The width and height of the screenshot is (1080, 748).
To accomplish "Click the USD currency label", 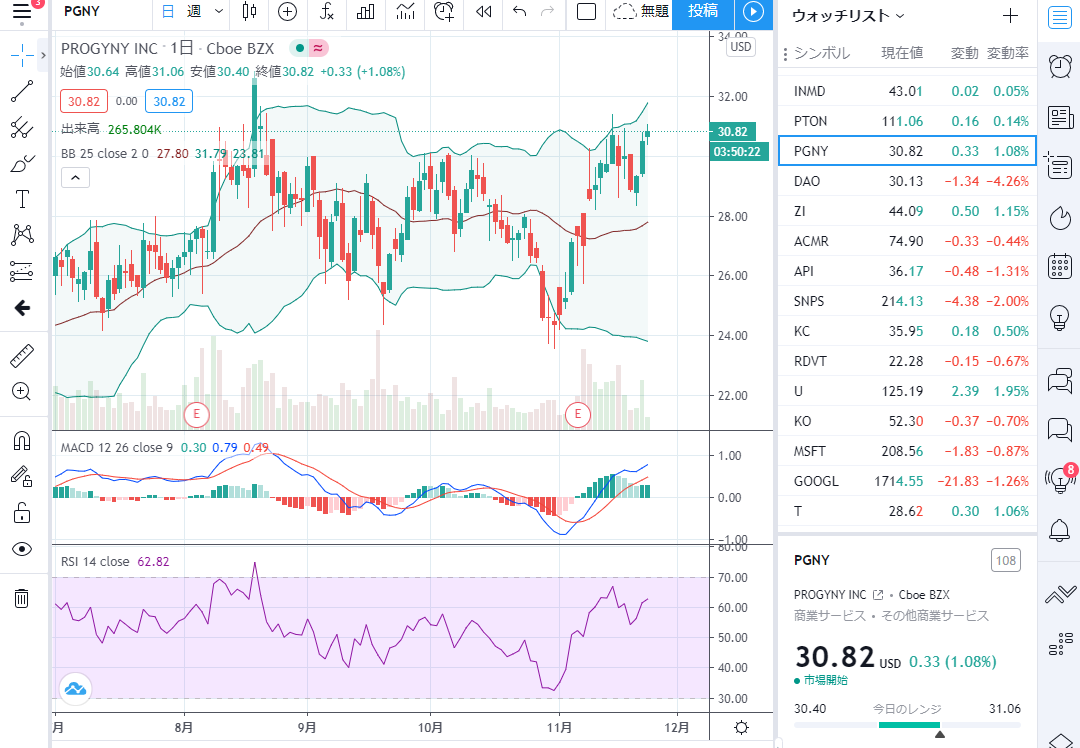I will (x=740, y=47).
